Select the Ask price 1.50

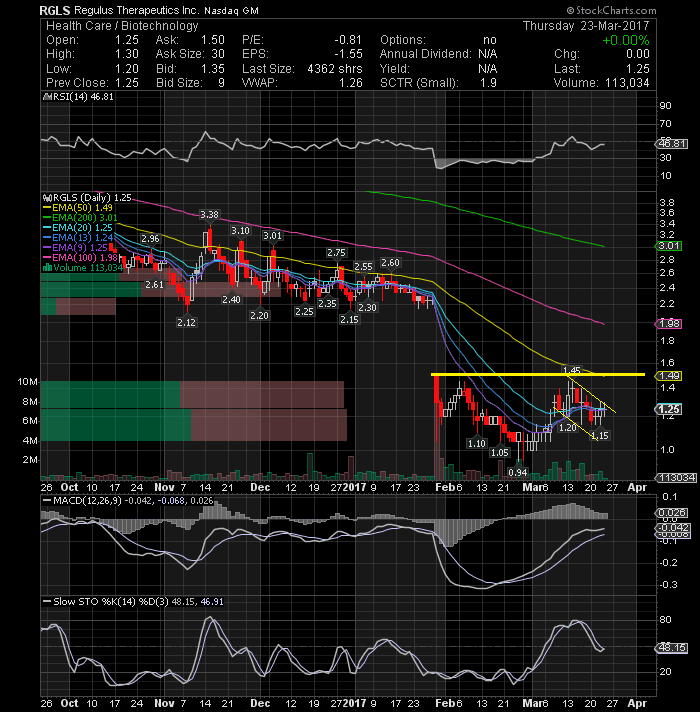tap(212, 40)
